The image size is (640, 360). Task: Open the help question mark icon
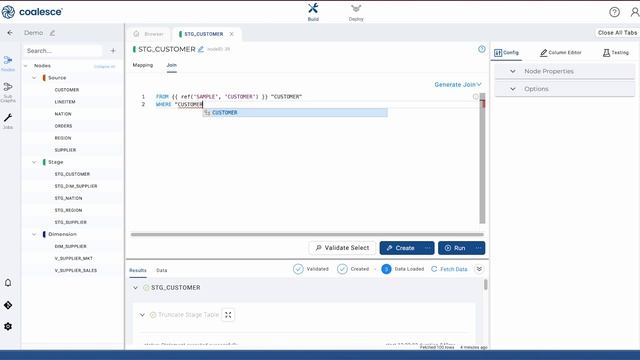pos(614,12)
